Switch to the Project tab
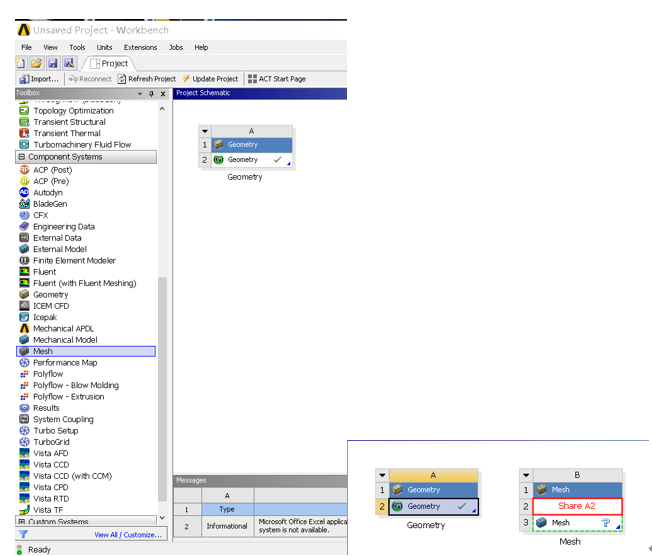The width and height of the screenshot is (652, 556). click(x=109, y=64)
